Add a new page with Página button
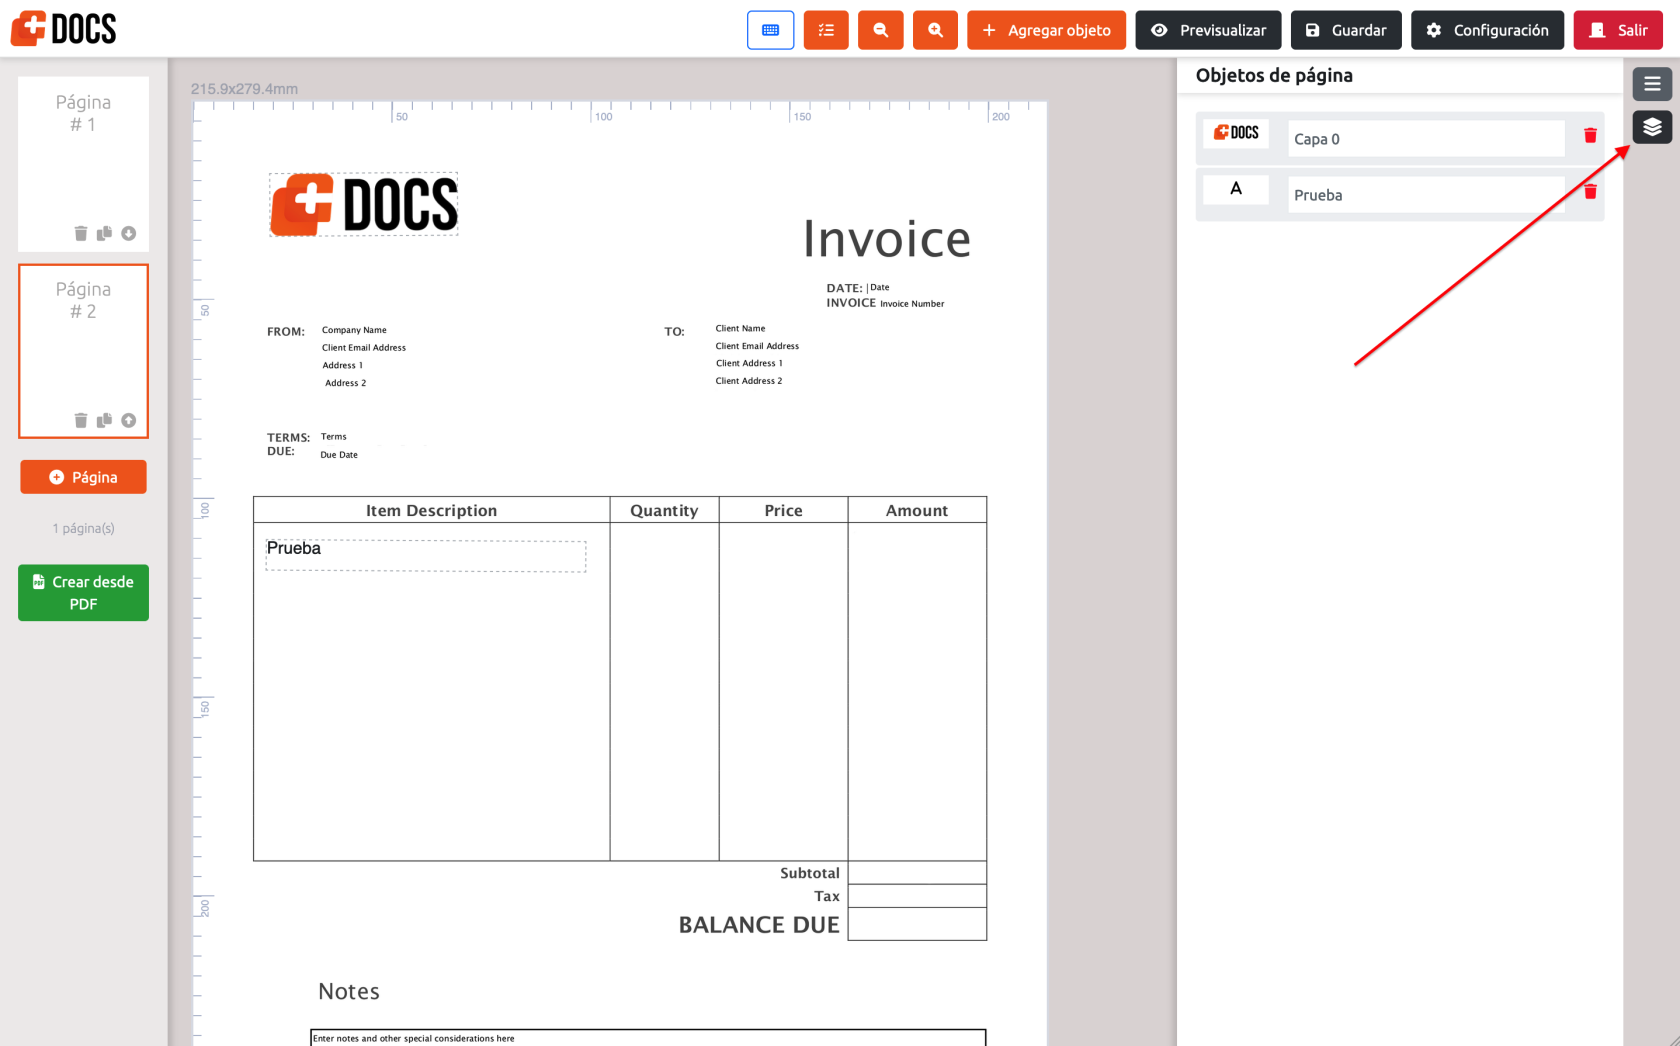This screenshot has width=1680, height=1046. (83, 477)
